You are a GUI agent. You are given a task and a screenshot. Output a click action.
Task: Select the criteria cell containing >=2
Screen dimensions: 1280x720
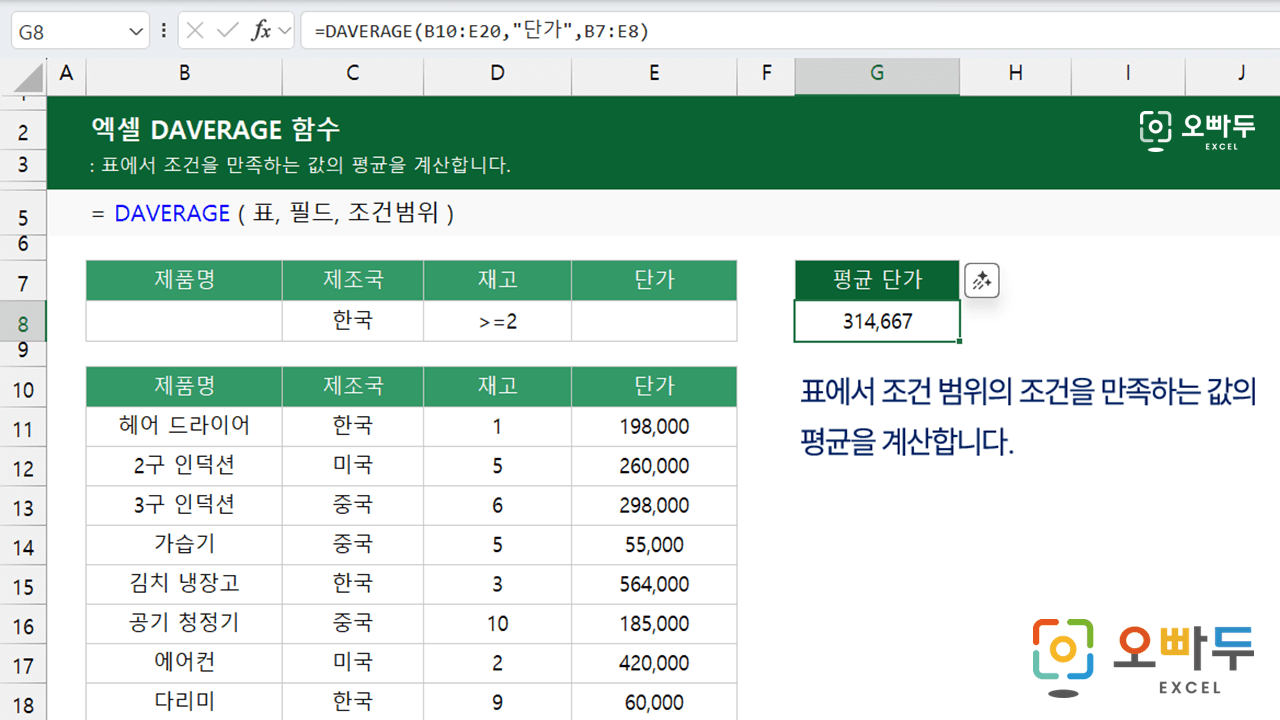click(x=497, y=321)
